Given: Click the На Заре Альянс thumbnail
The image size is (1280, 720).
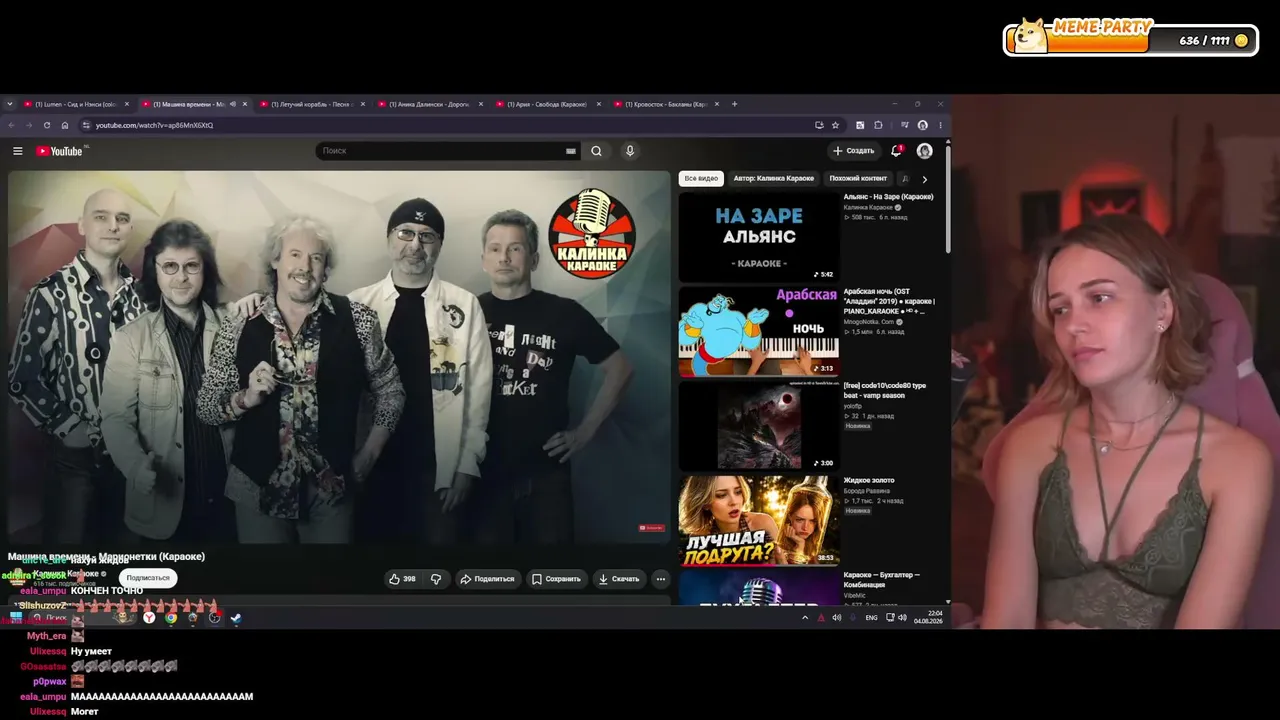Looking at the screenshot, I should tap(759, 237).
